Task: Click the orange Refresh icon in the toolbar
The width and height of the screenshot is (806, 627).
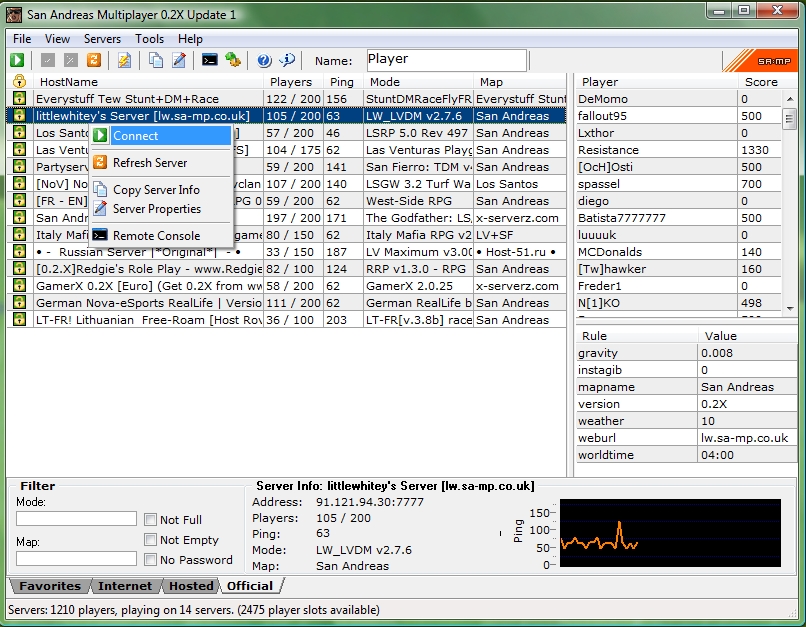Action: (93, 61)
